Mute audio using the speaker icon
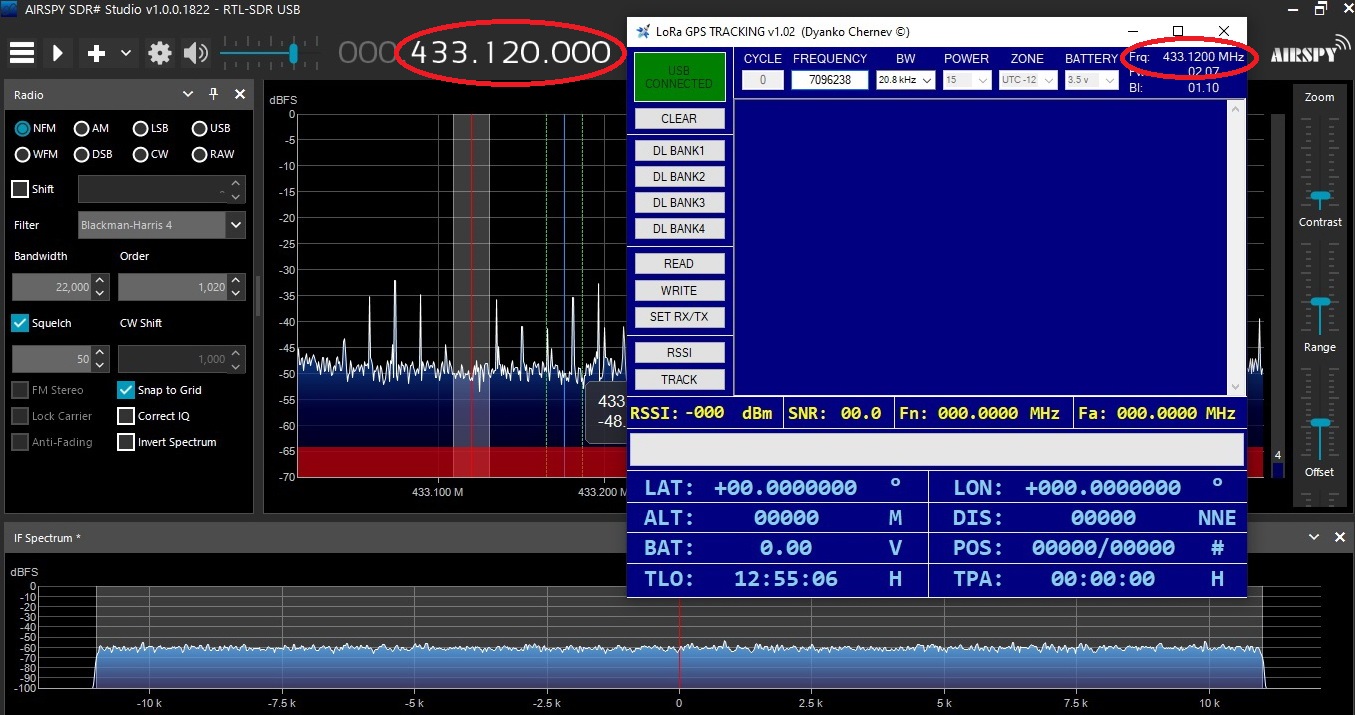The image size is (1355, 715). click(195, 53)
